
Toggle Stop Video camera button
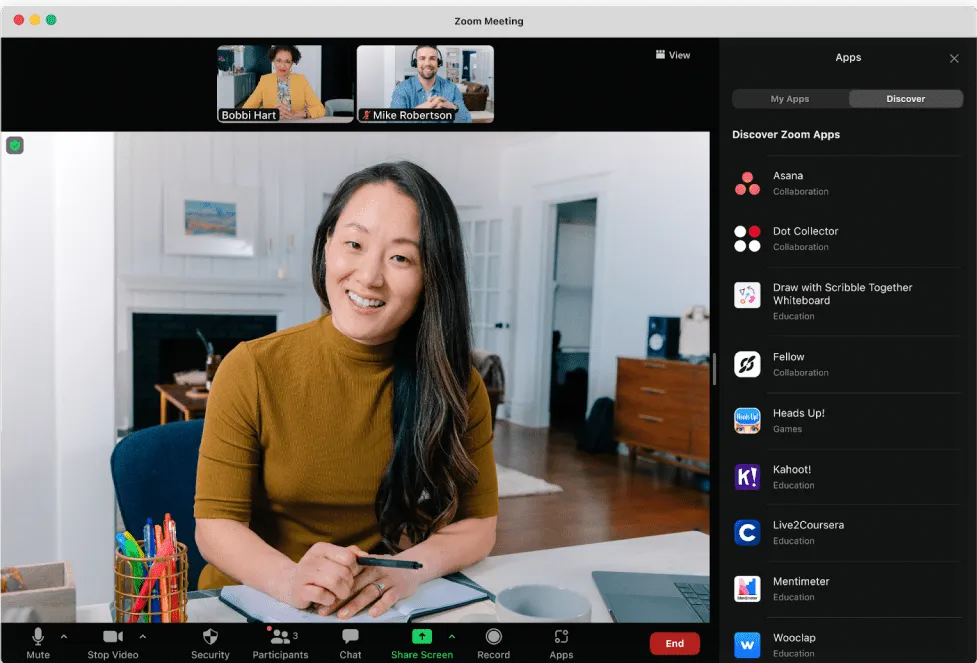(113, 643)
